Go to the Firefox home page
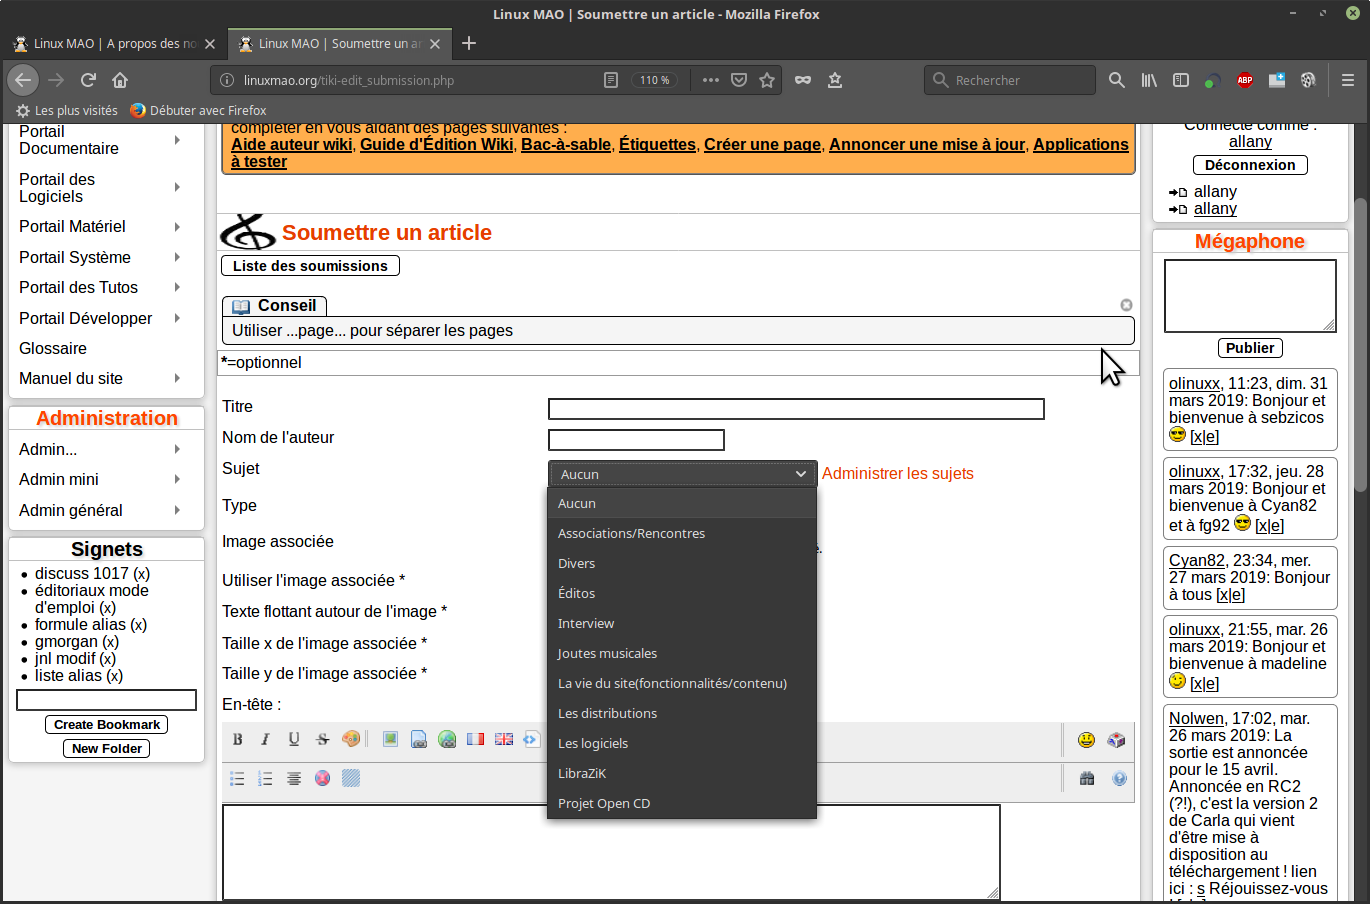Image resolution: width=1370 pixels, height=904 pixels. coord(120,80)
